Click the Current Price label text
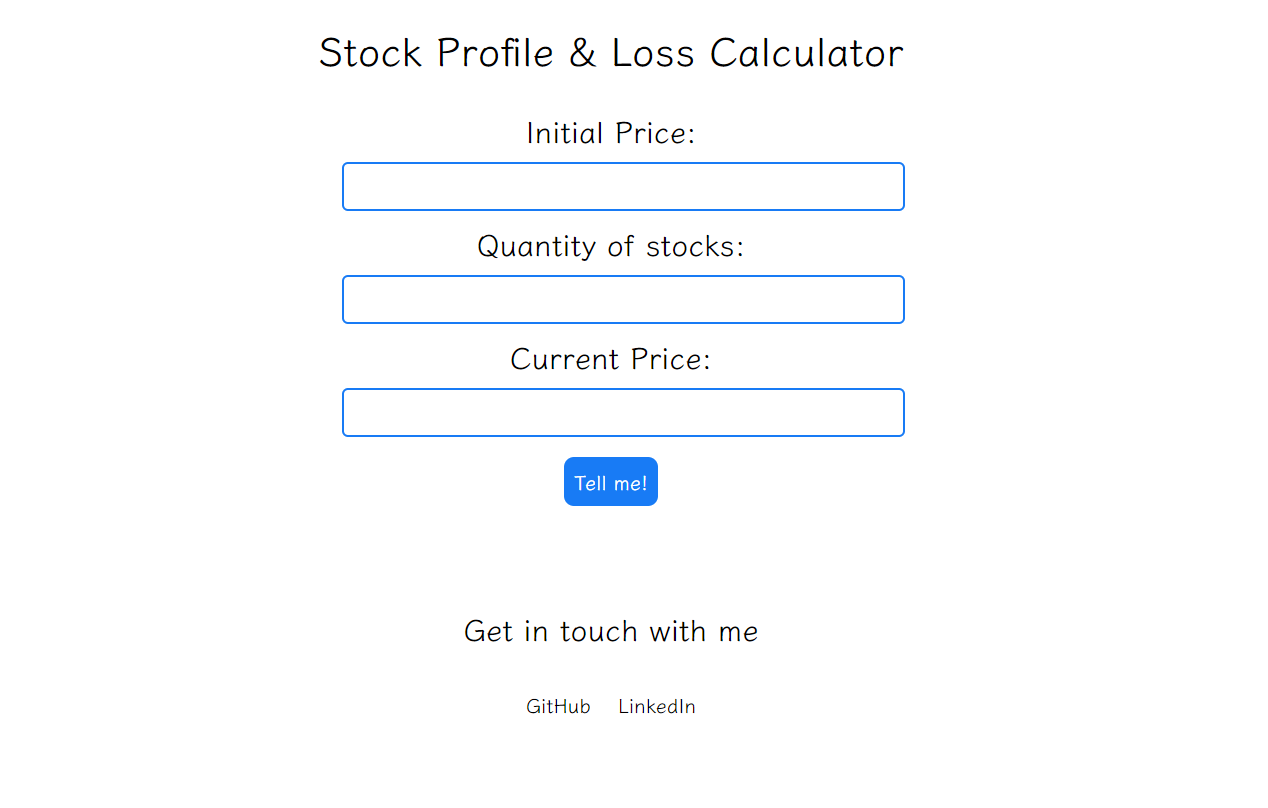Viewport: 1268px width, 808px height. [610, 359]
